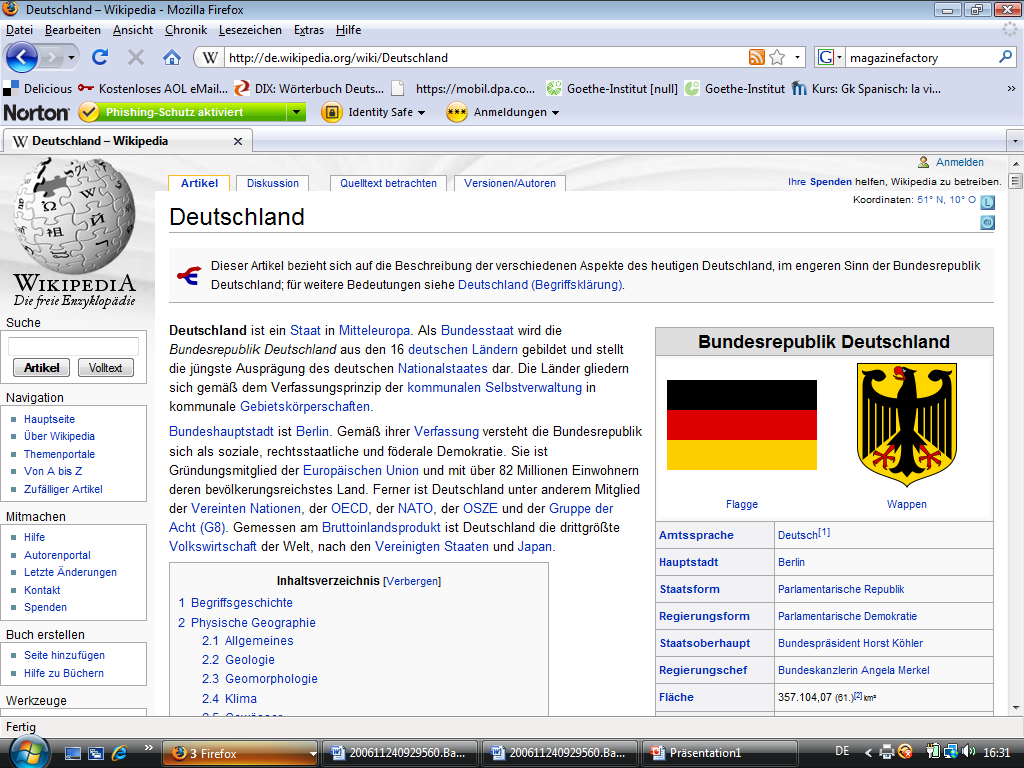Open the Datei menu
The height and width of the screenshot is (768, 1024).
(20, 30)
